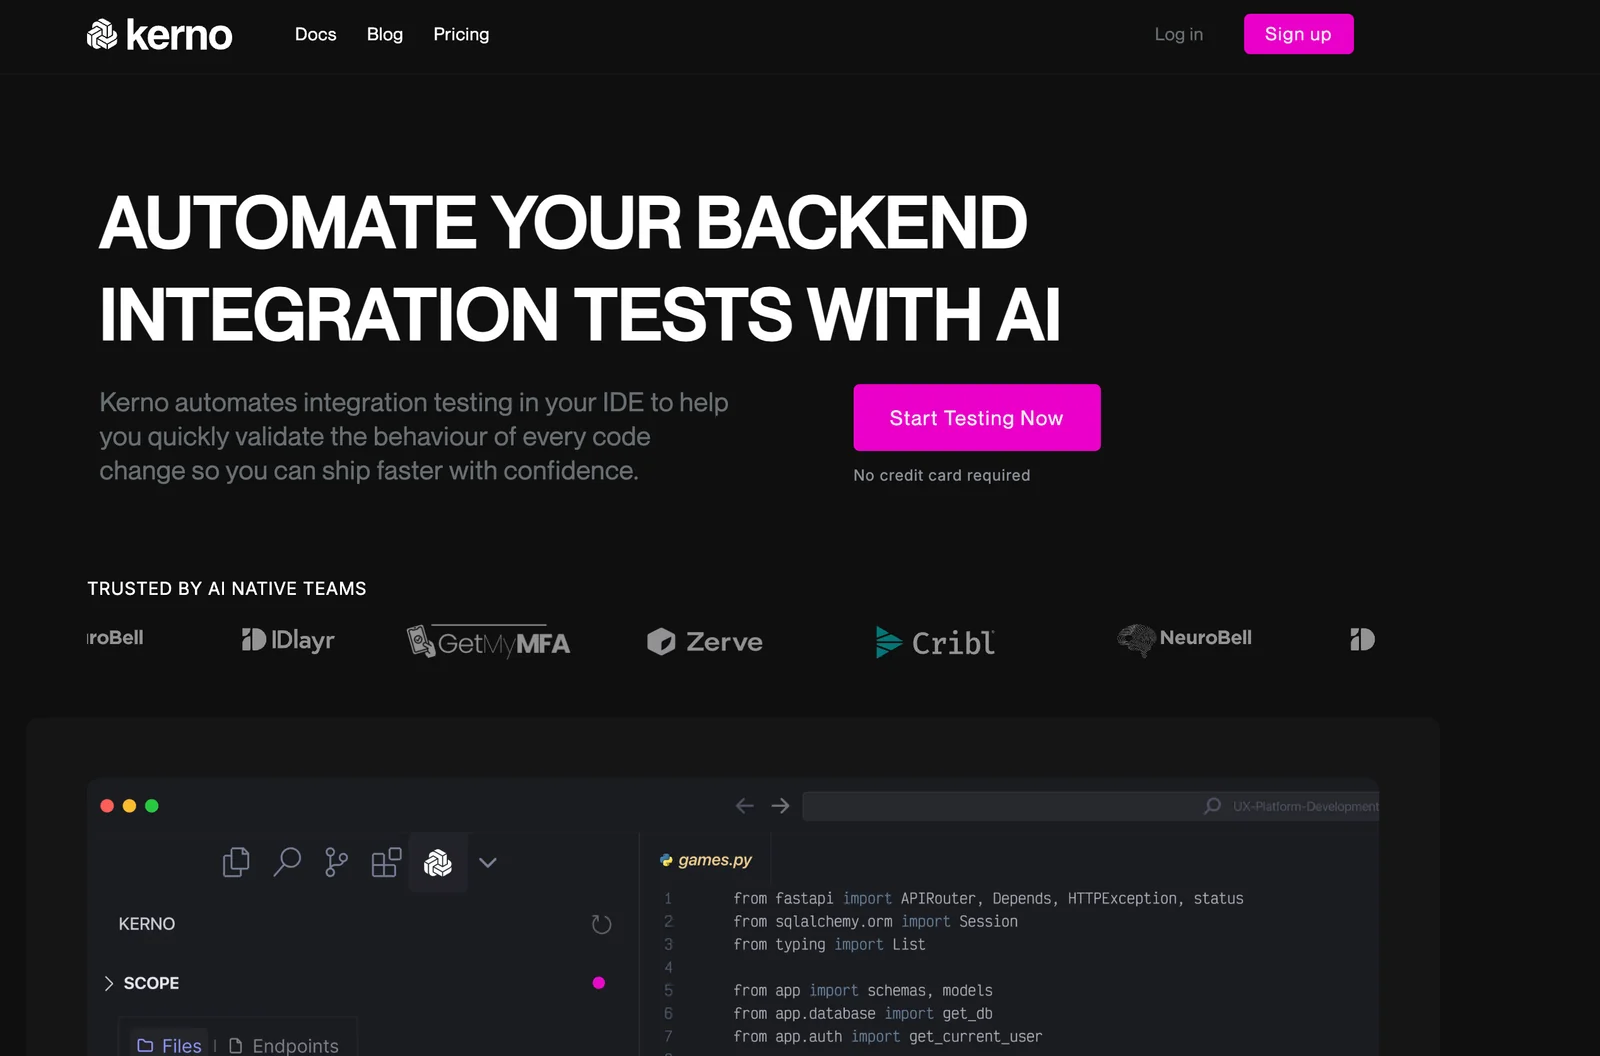Expand the SCOPE section
The height and width of the screenshot is (1056, 1600).
click(x=109, y=983)
